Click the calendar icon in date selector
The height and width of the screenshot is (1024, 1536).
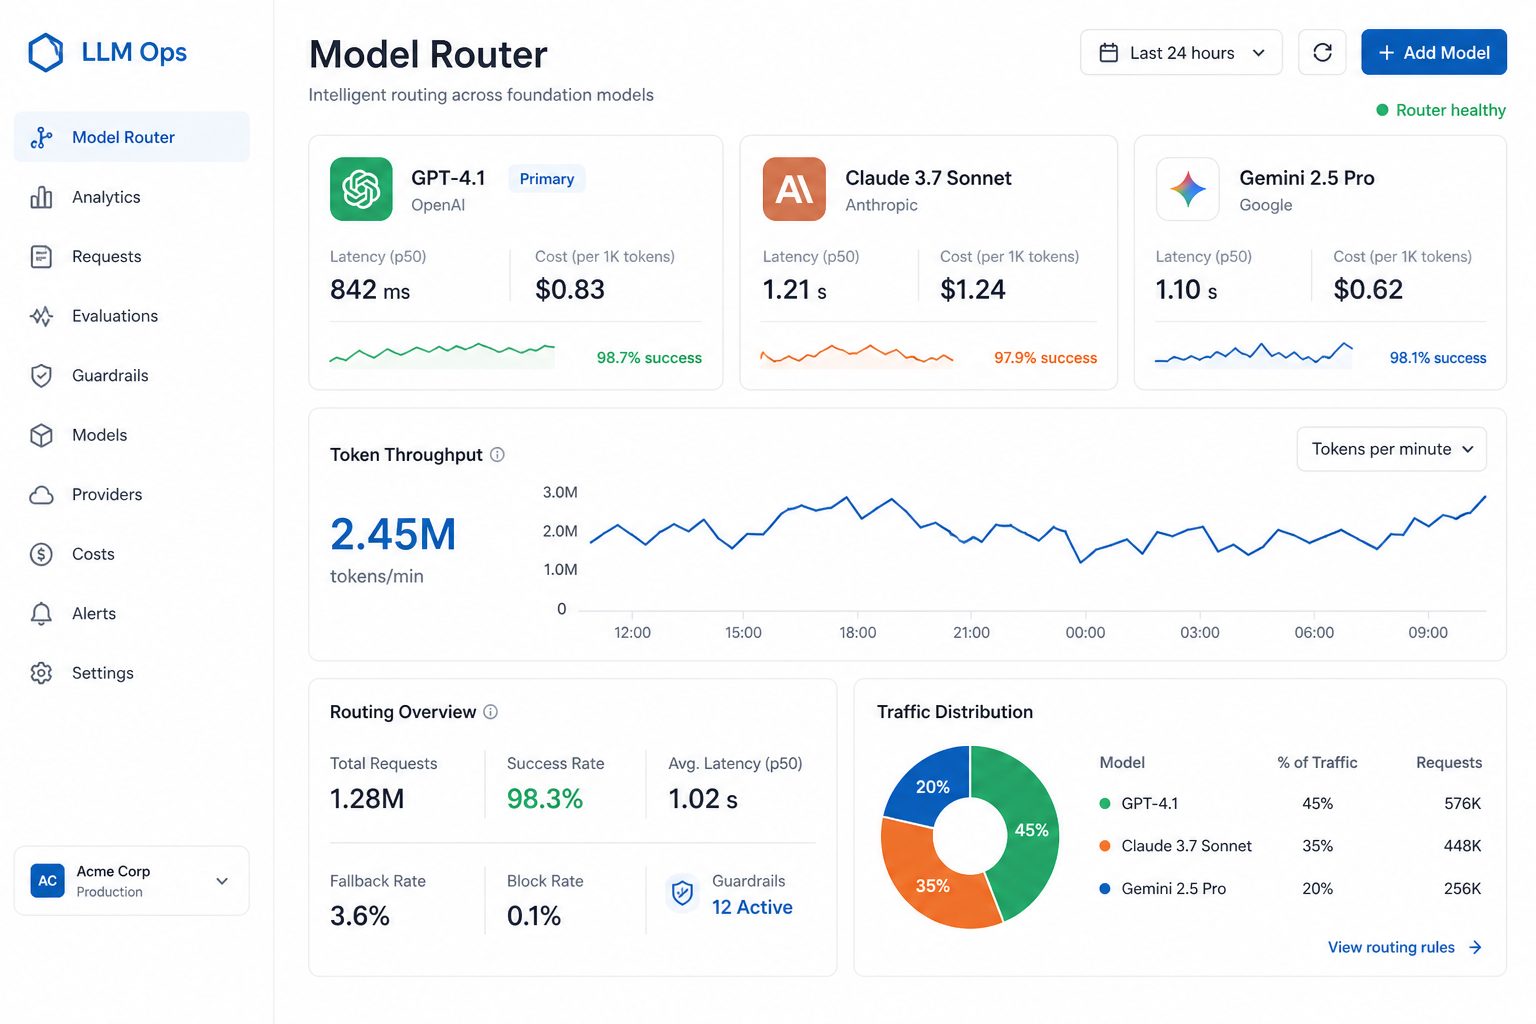pos(1108,53)
